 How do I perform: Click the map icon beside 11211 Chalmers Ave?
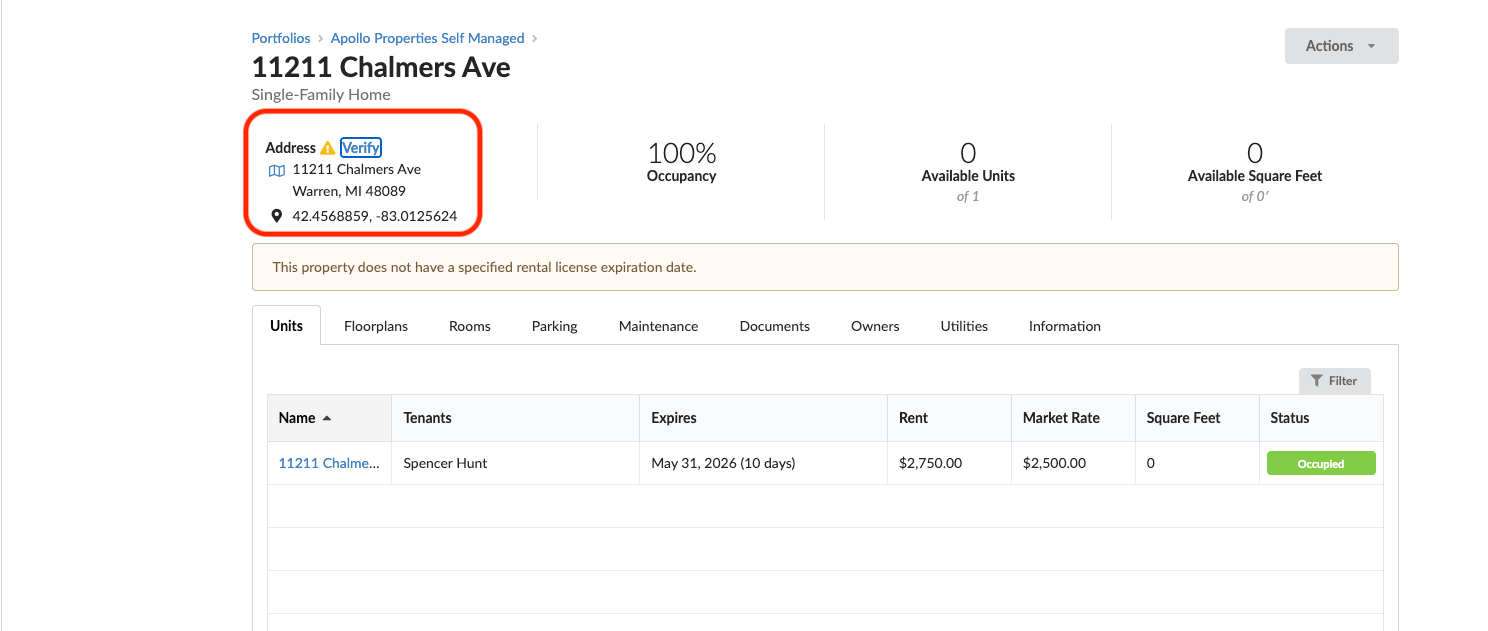pyautogui.click(x=277, y=170)
